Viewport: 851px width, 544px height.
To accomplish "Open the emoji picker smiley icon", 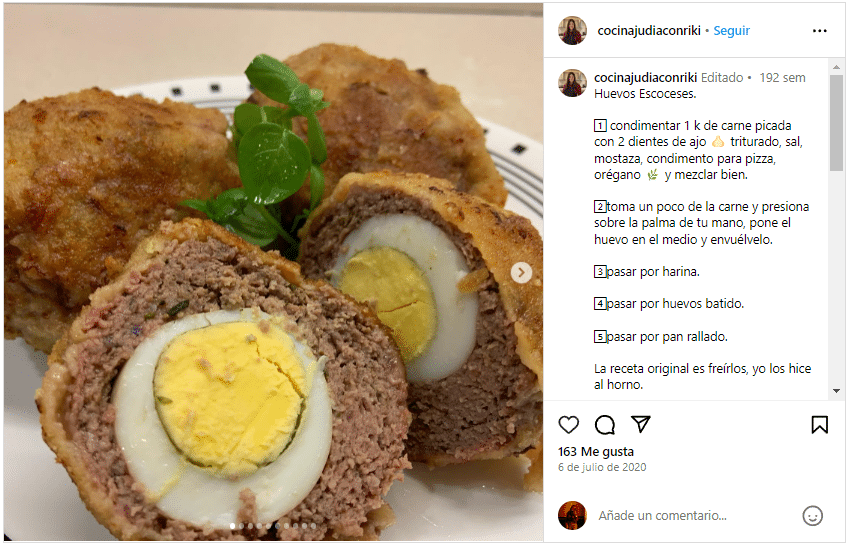I will [x=812, y=516].
